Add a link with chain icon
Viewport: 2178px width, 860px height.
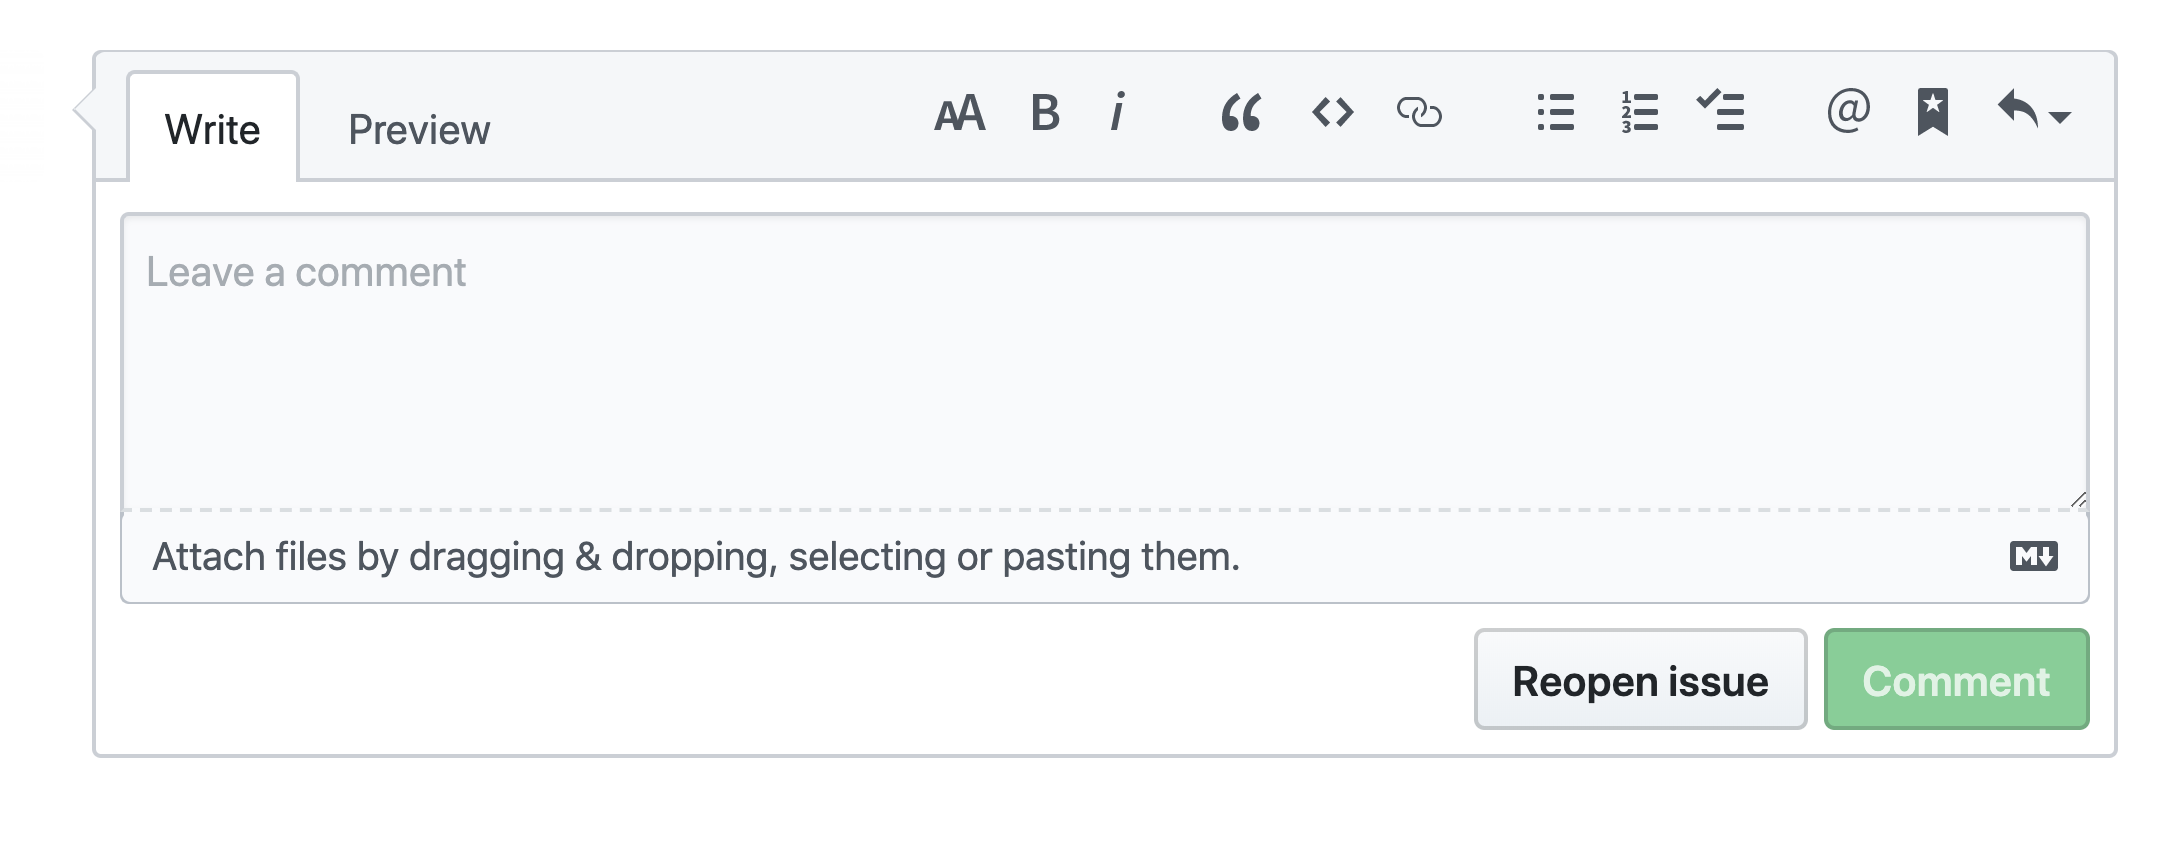click(1419, 113)
